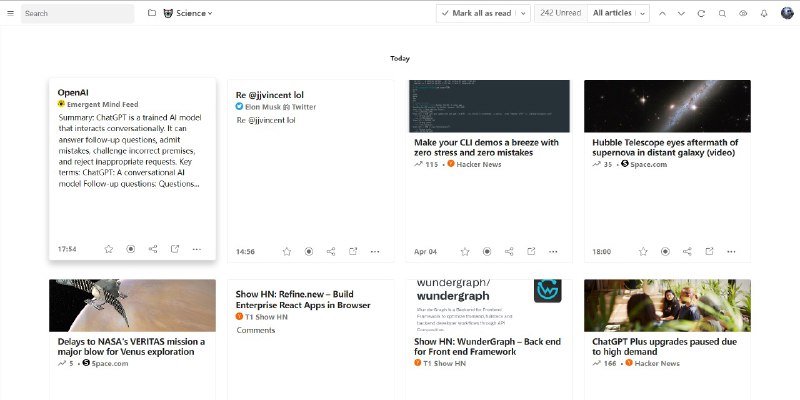Click Space.com source on Hubble card
This screenshot has width=800, height=400.
click(x=648, y=164)
